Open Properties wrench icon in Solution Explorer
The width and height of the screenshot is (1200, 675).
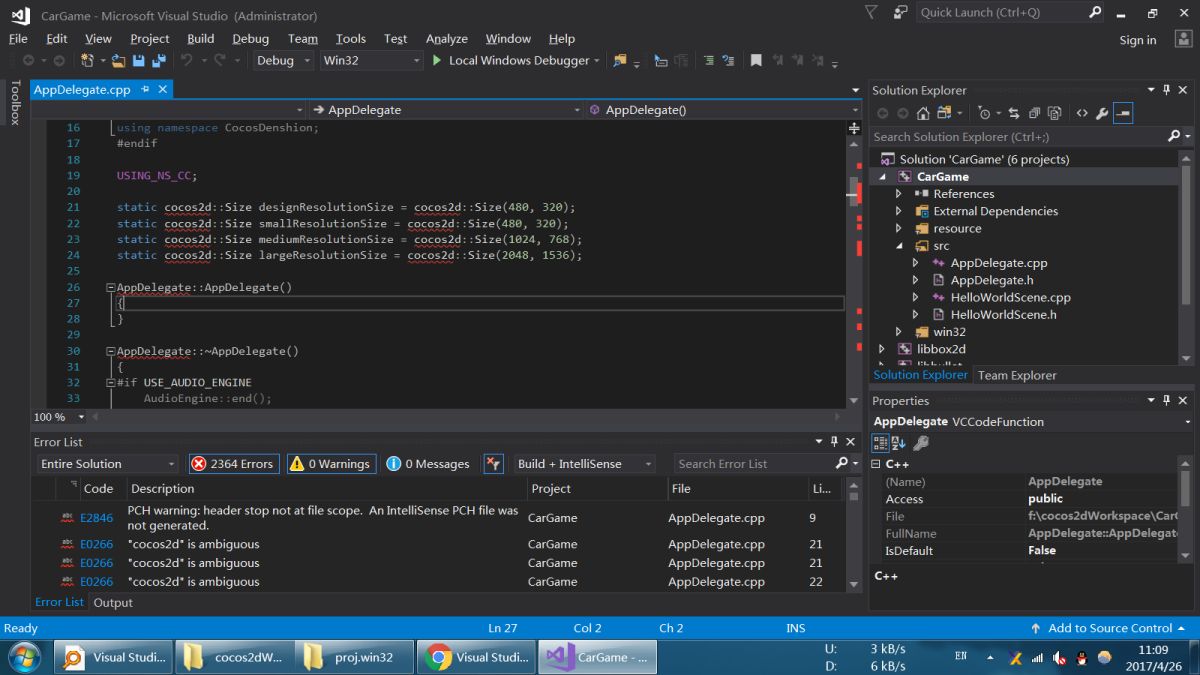pos(1101,113)
